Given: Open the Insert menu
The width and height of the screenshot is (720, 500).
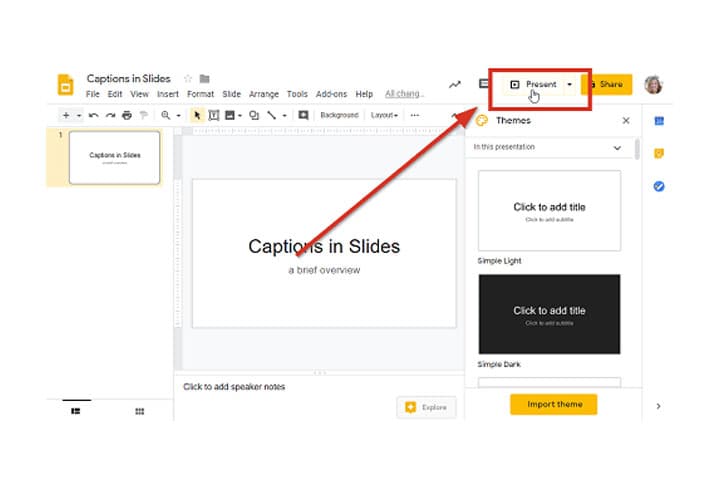Looking at the screenshot, I should coord(168,94).
